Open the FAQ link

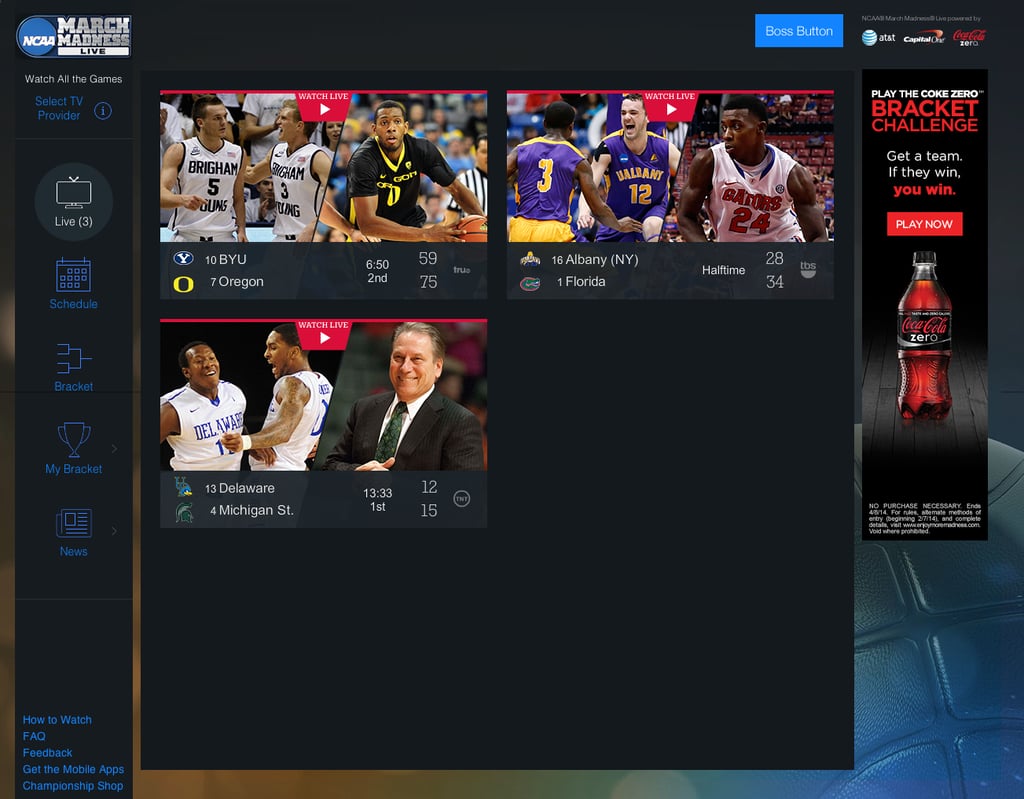pos(34,736)
